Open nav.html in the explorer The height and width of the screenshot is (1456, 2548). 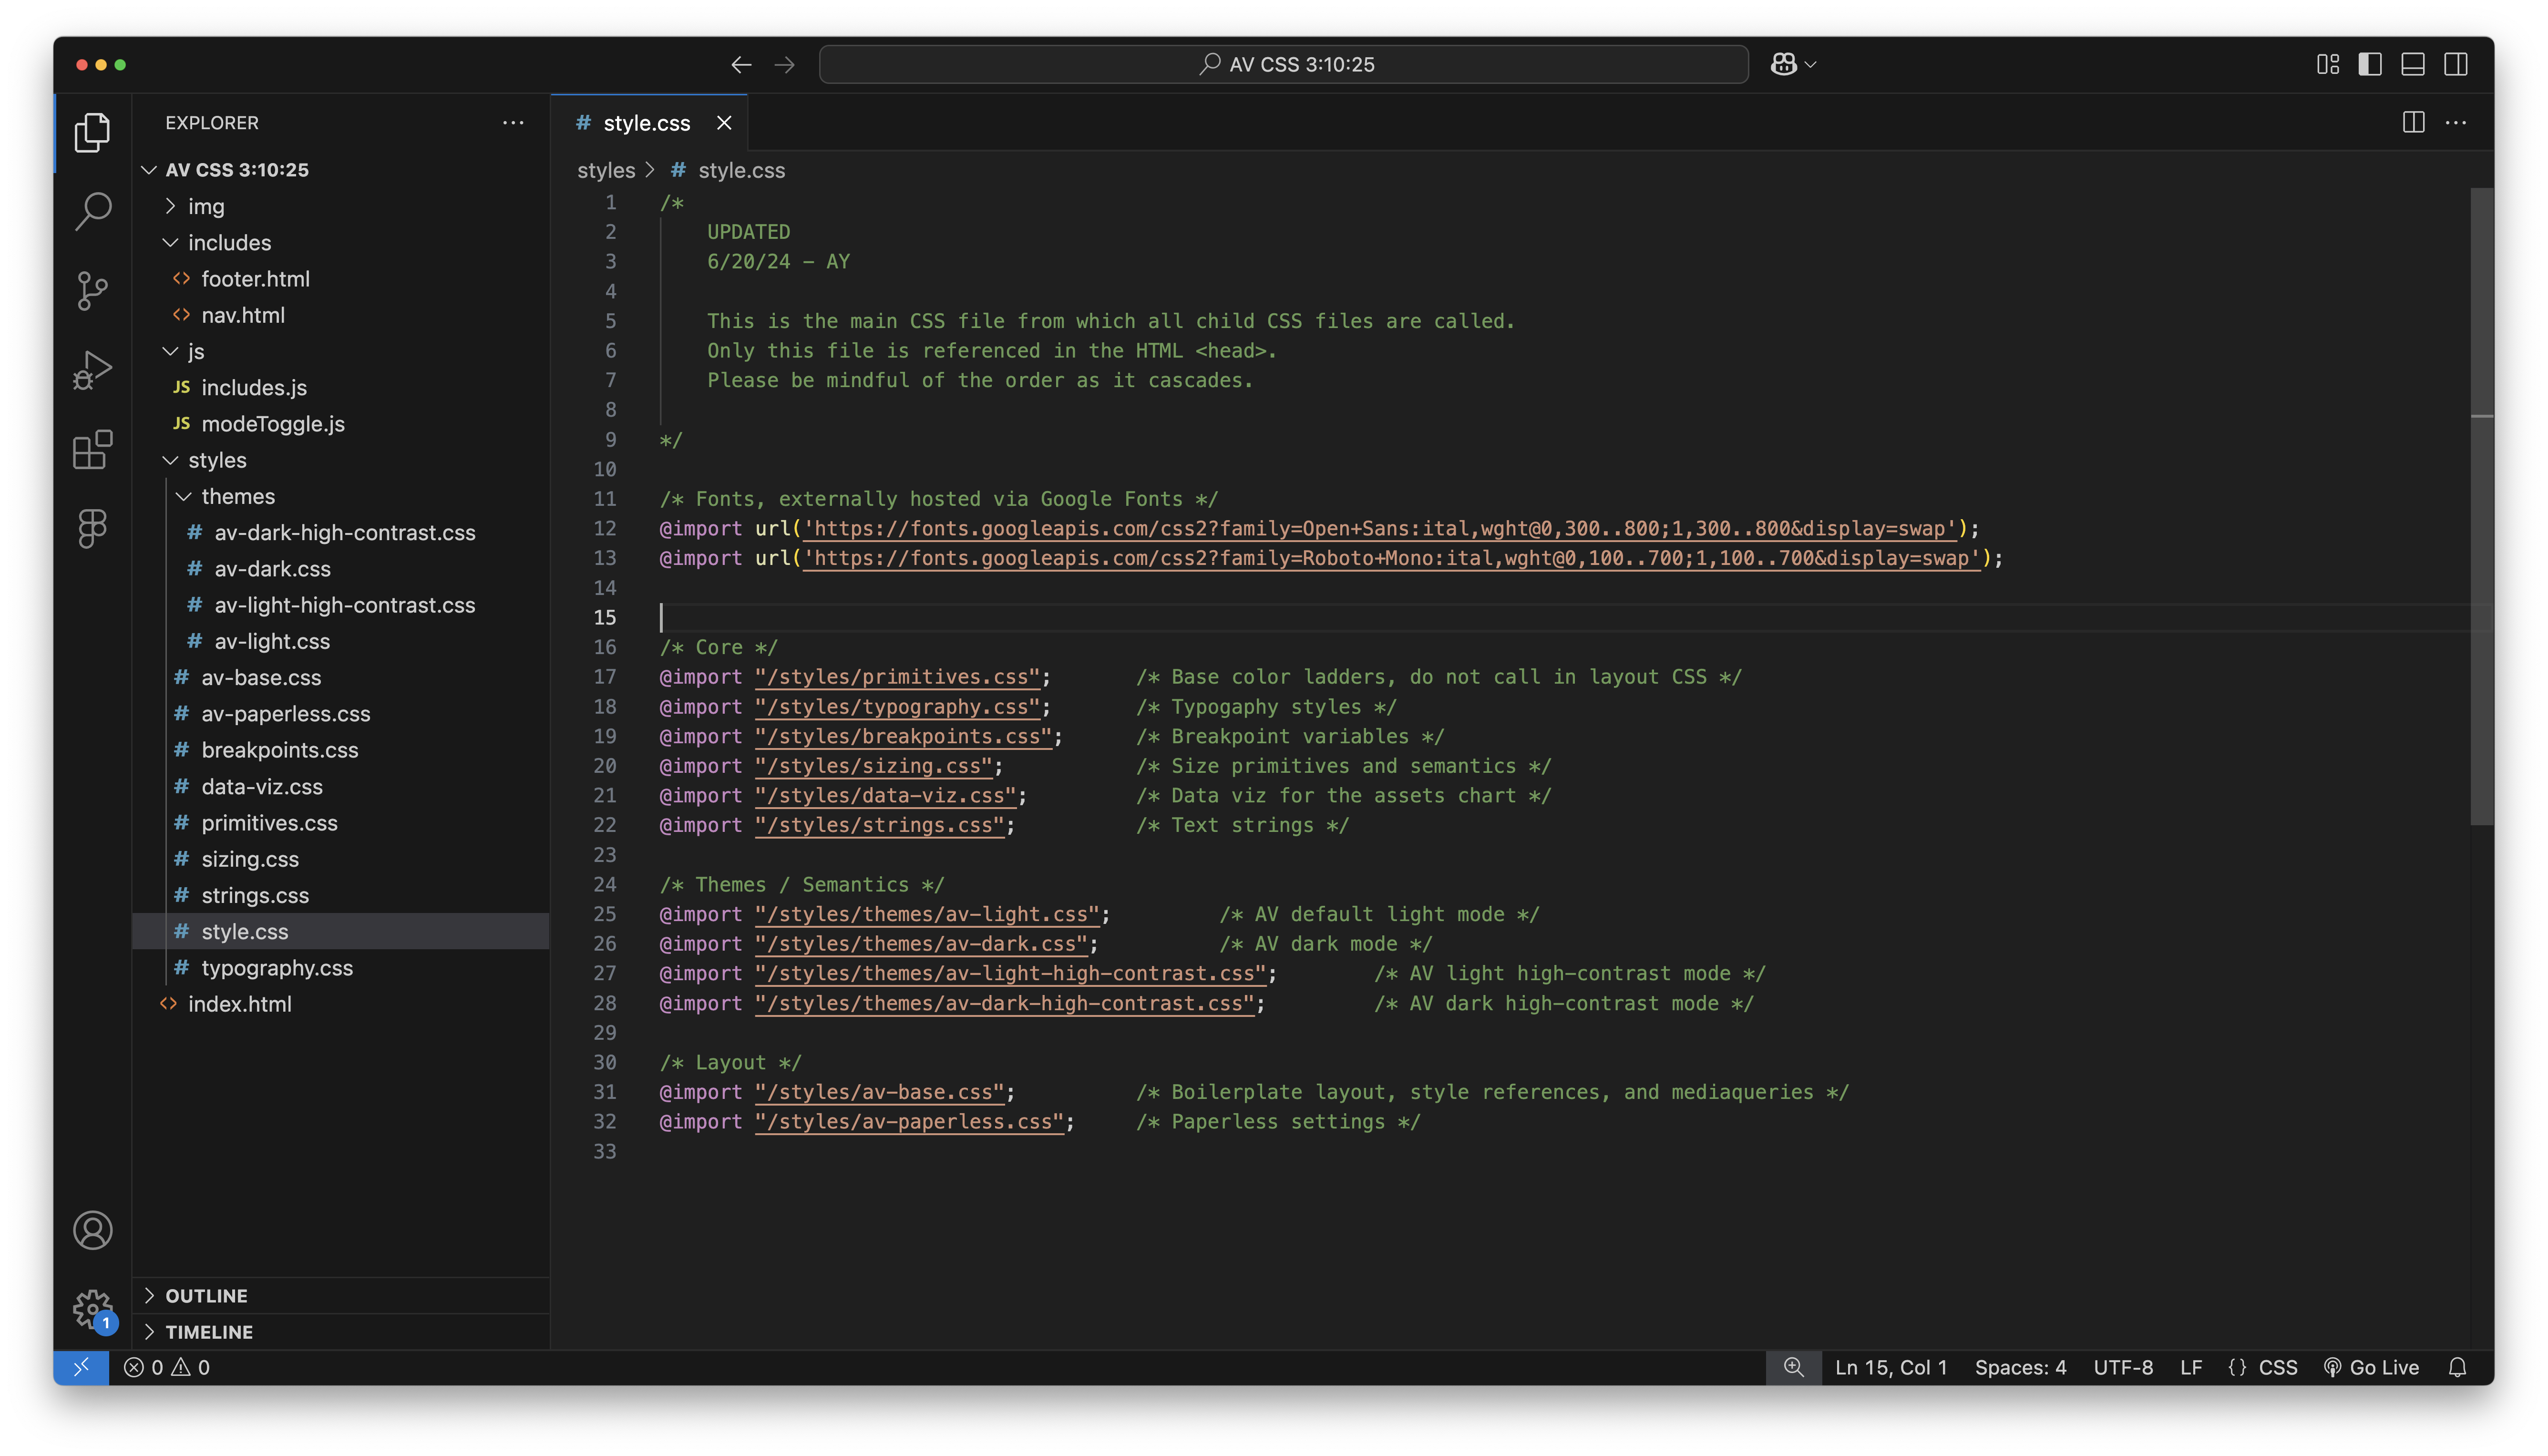[341, 315]
